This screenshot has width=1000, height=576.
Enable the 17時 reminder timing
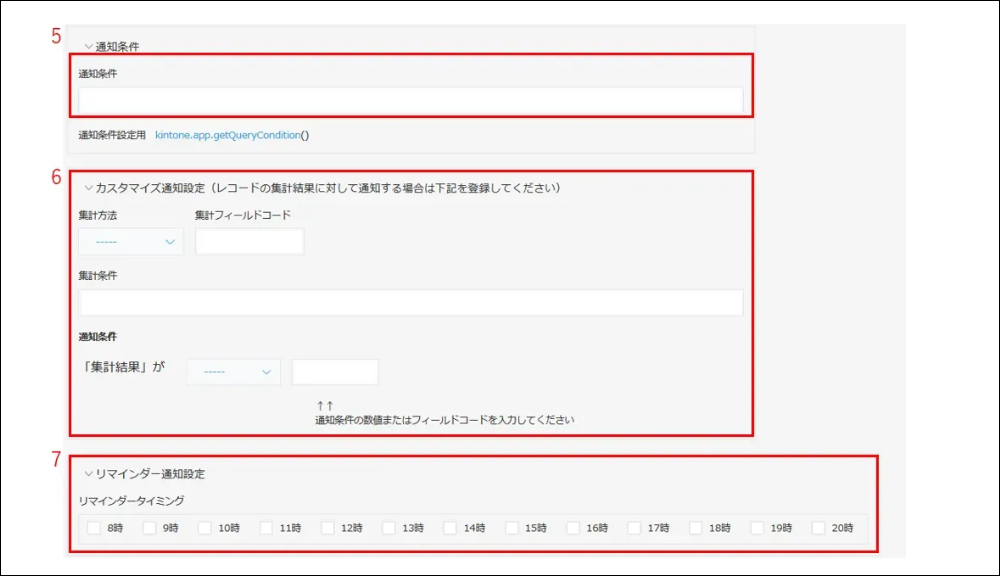635,528
